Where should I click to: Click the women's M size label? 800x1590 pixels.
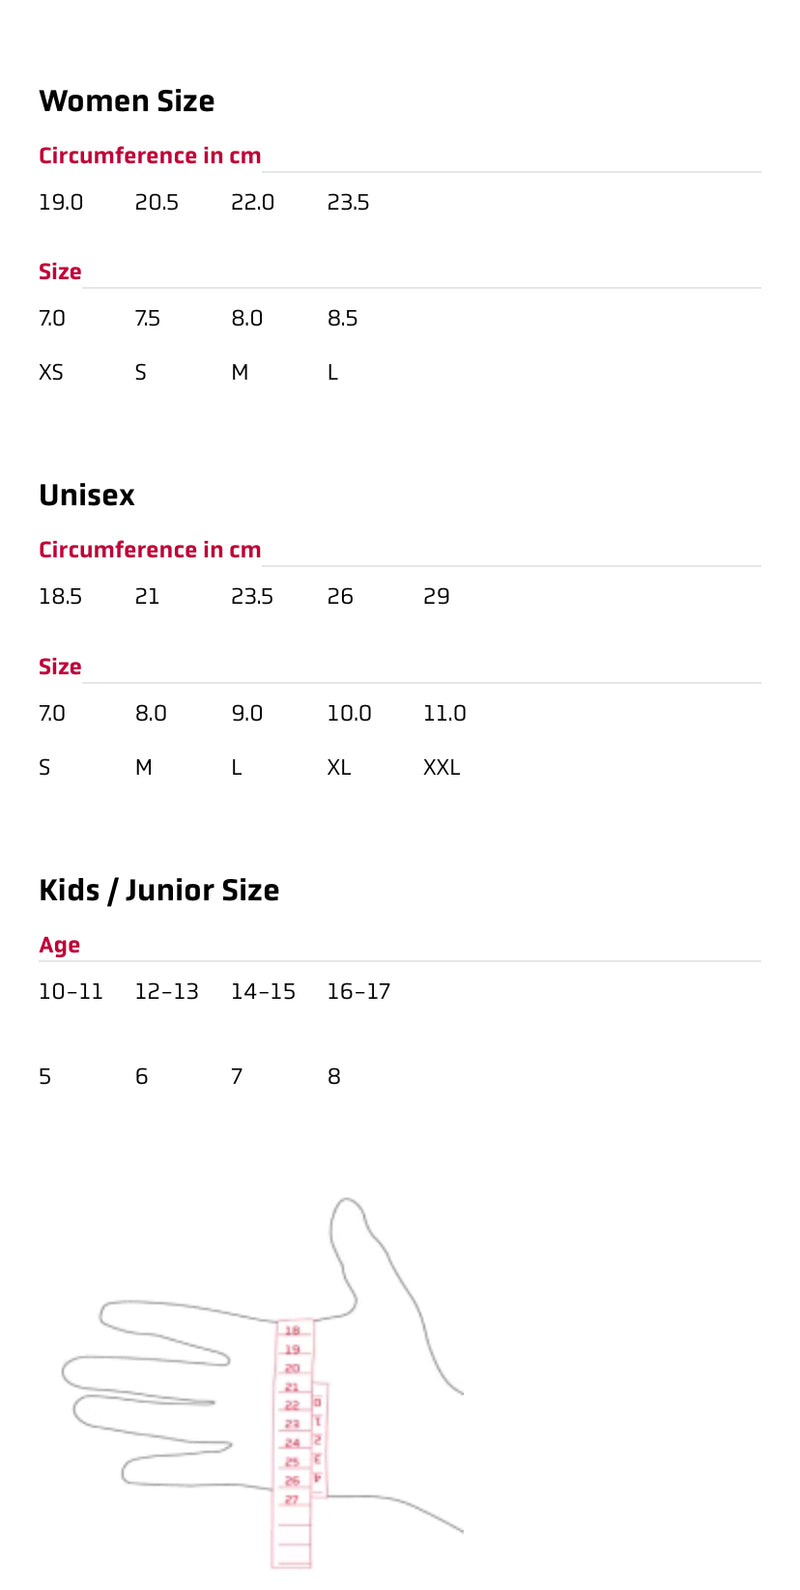[240, 372]
